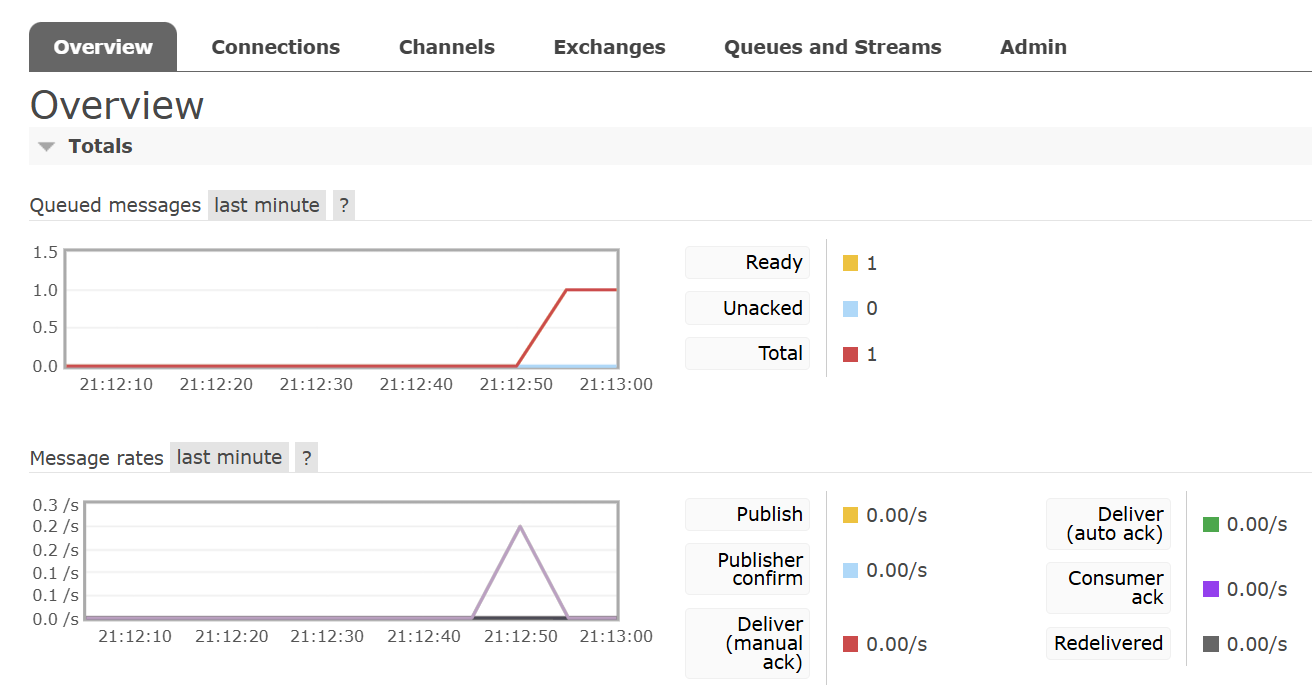Click the purple Consumer ack swatch
1312x693 pixels.
click(1211, 589)
